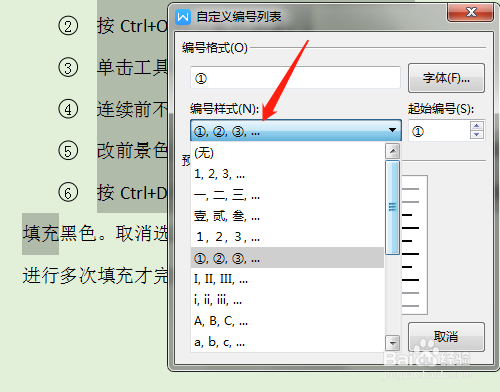Click the ⑤ 改前景色 line in document
This screenshot has width=500, height=392.
(x=113, y=151)
